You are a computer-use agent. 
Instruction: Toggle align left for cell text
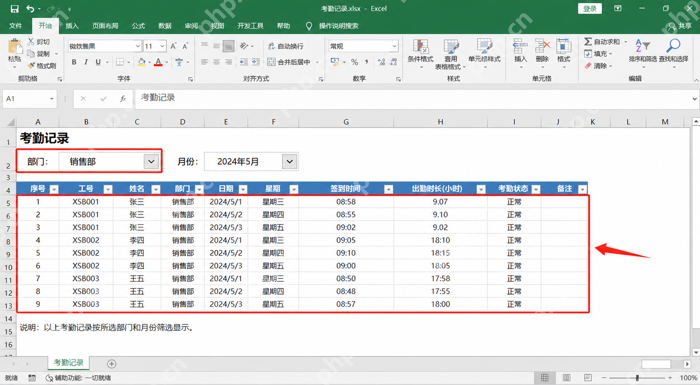[x=204, y=62]
